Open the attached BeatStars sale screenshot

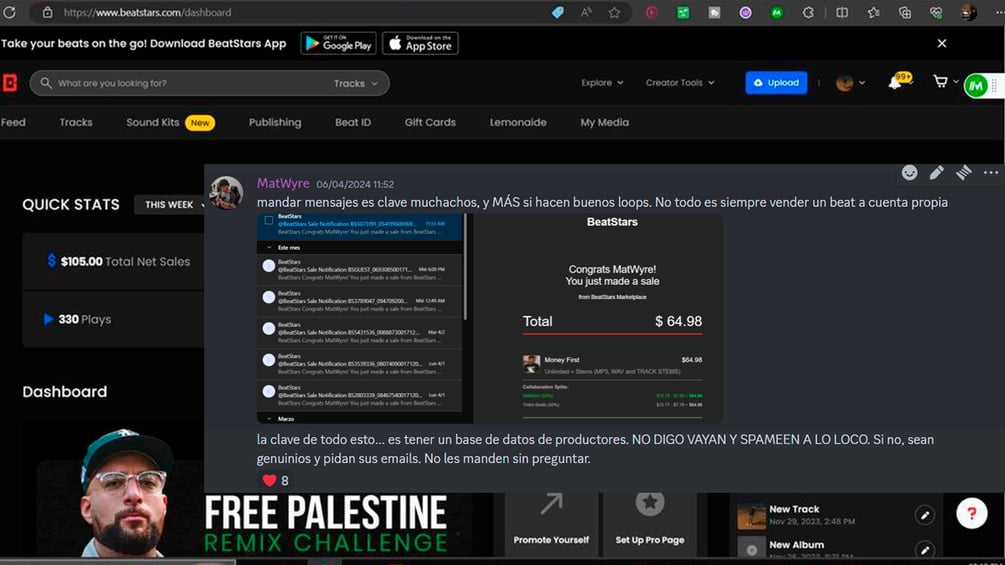[x=490, y=318]
